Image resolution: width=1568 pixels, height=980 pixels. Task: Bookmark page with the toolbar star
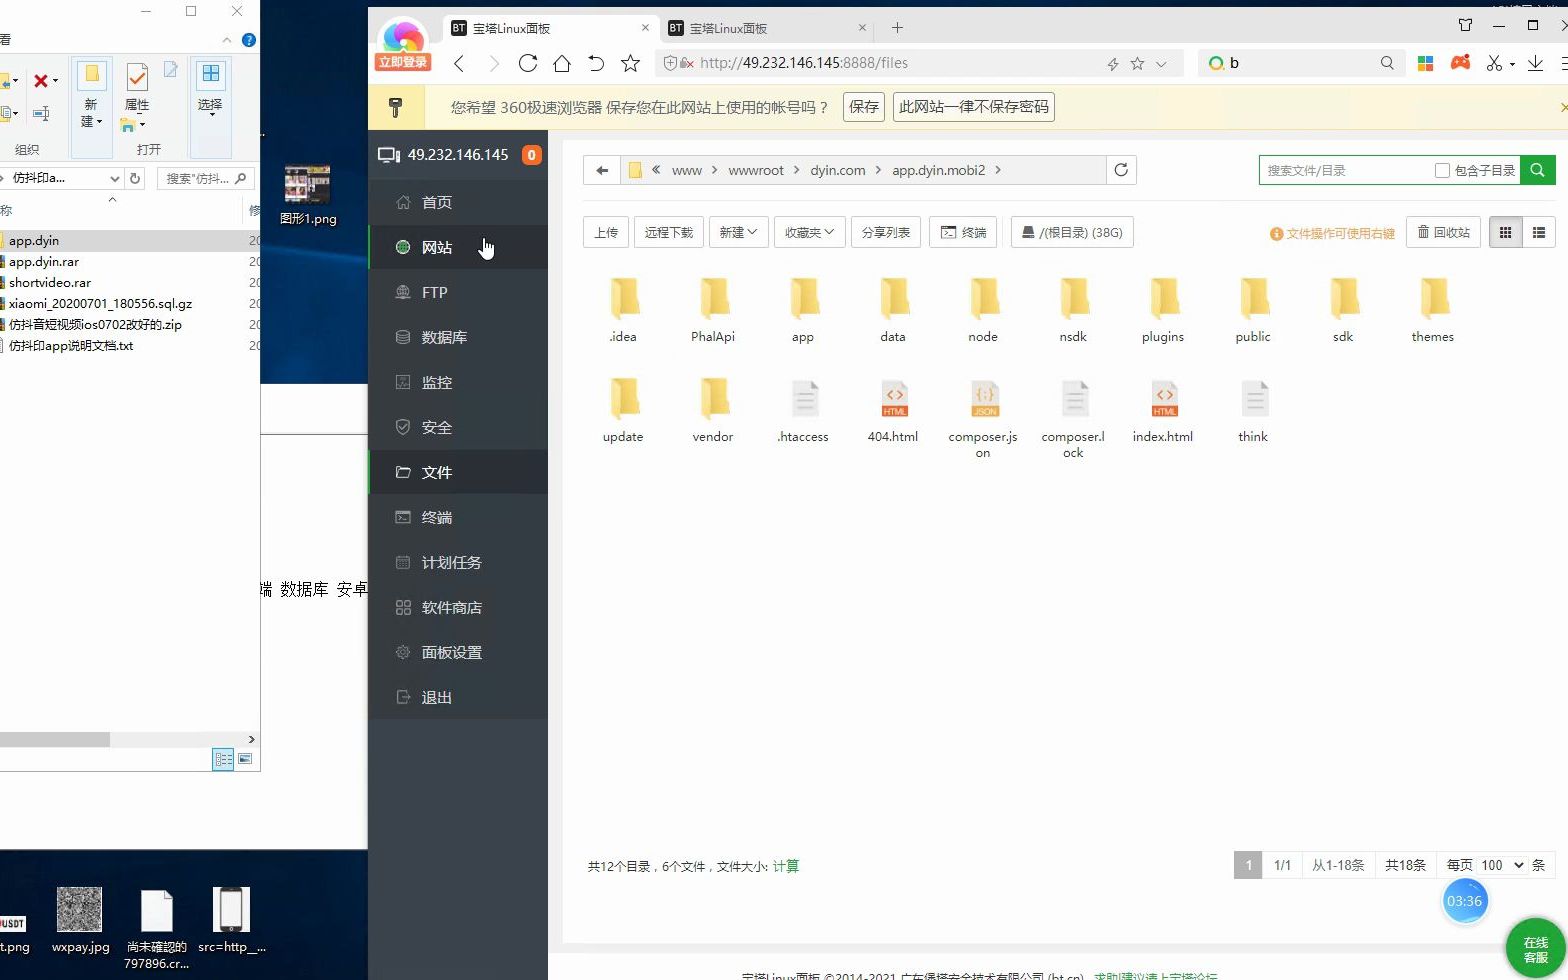coord(630,63)
